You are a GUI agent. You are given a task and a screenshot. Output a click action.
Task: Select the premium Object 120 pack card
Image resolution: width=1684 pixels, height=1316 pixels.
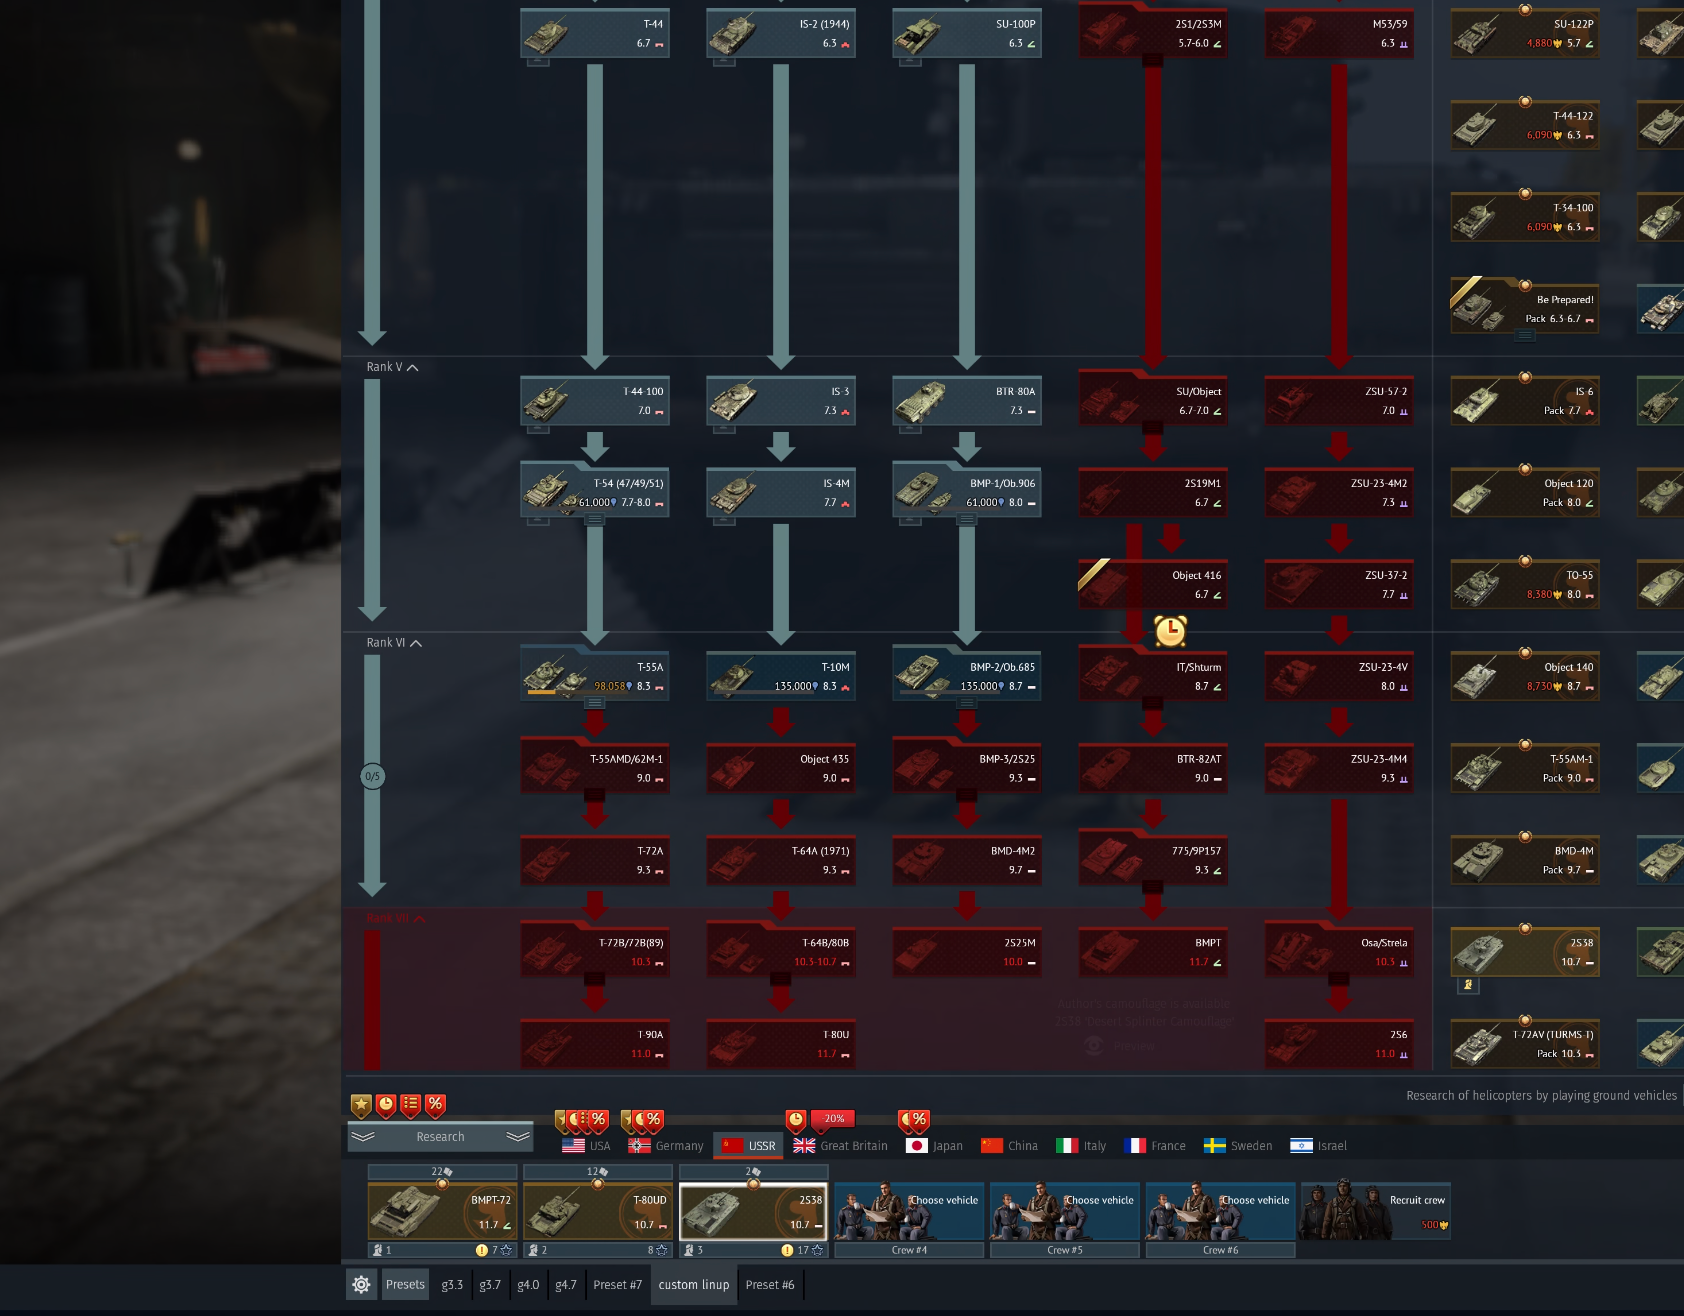point(1525,493)
